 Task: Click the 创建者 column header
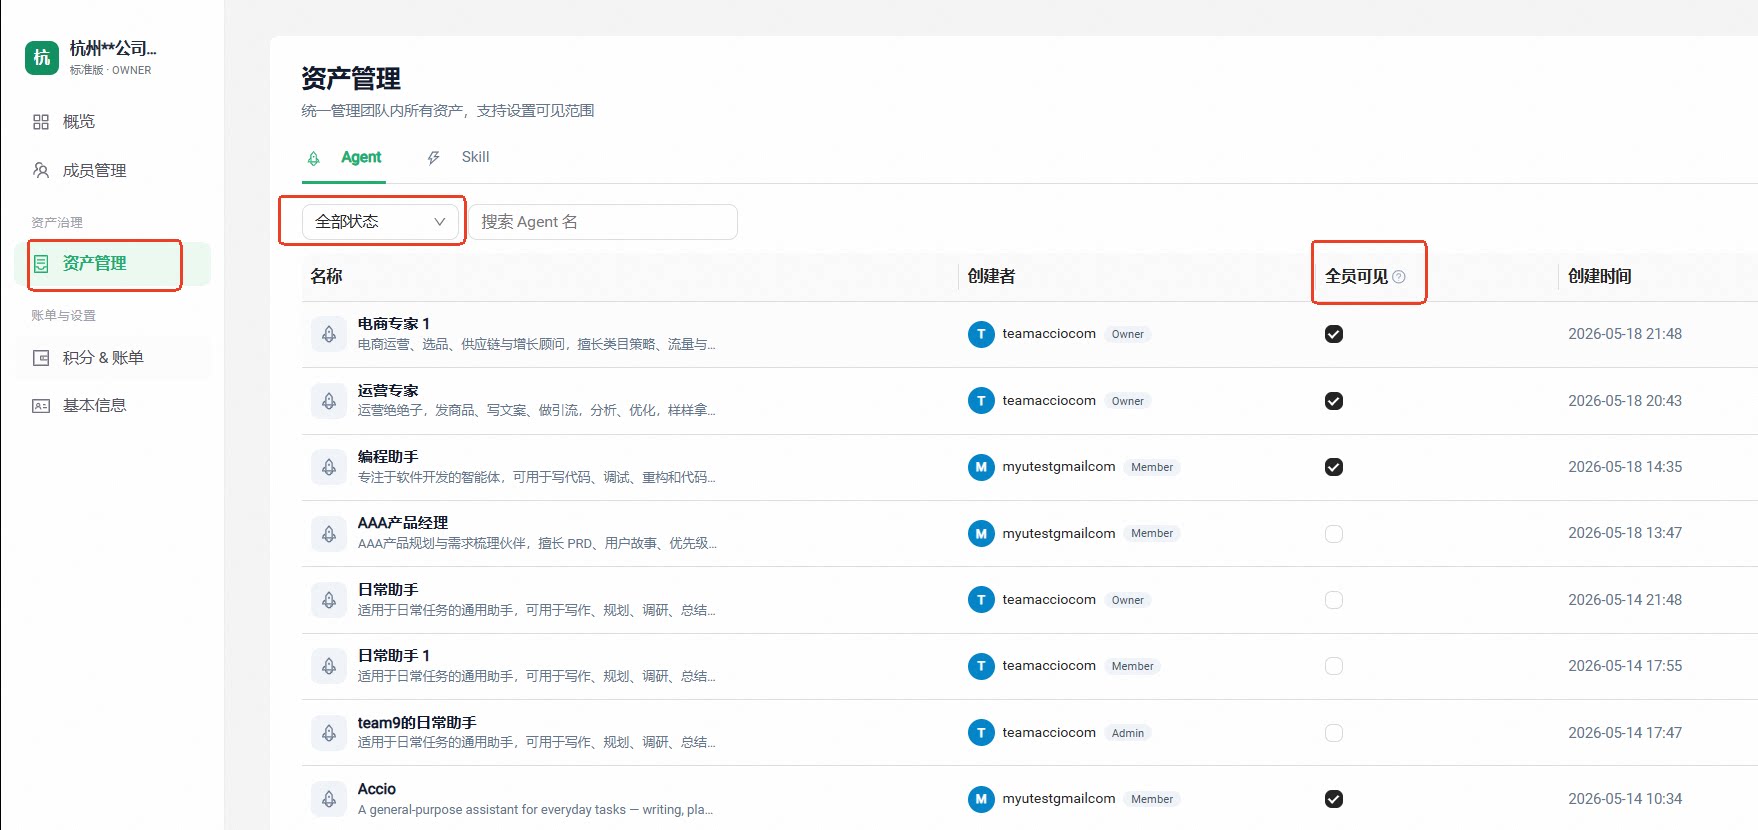[x=991, y=276]
